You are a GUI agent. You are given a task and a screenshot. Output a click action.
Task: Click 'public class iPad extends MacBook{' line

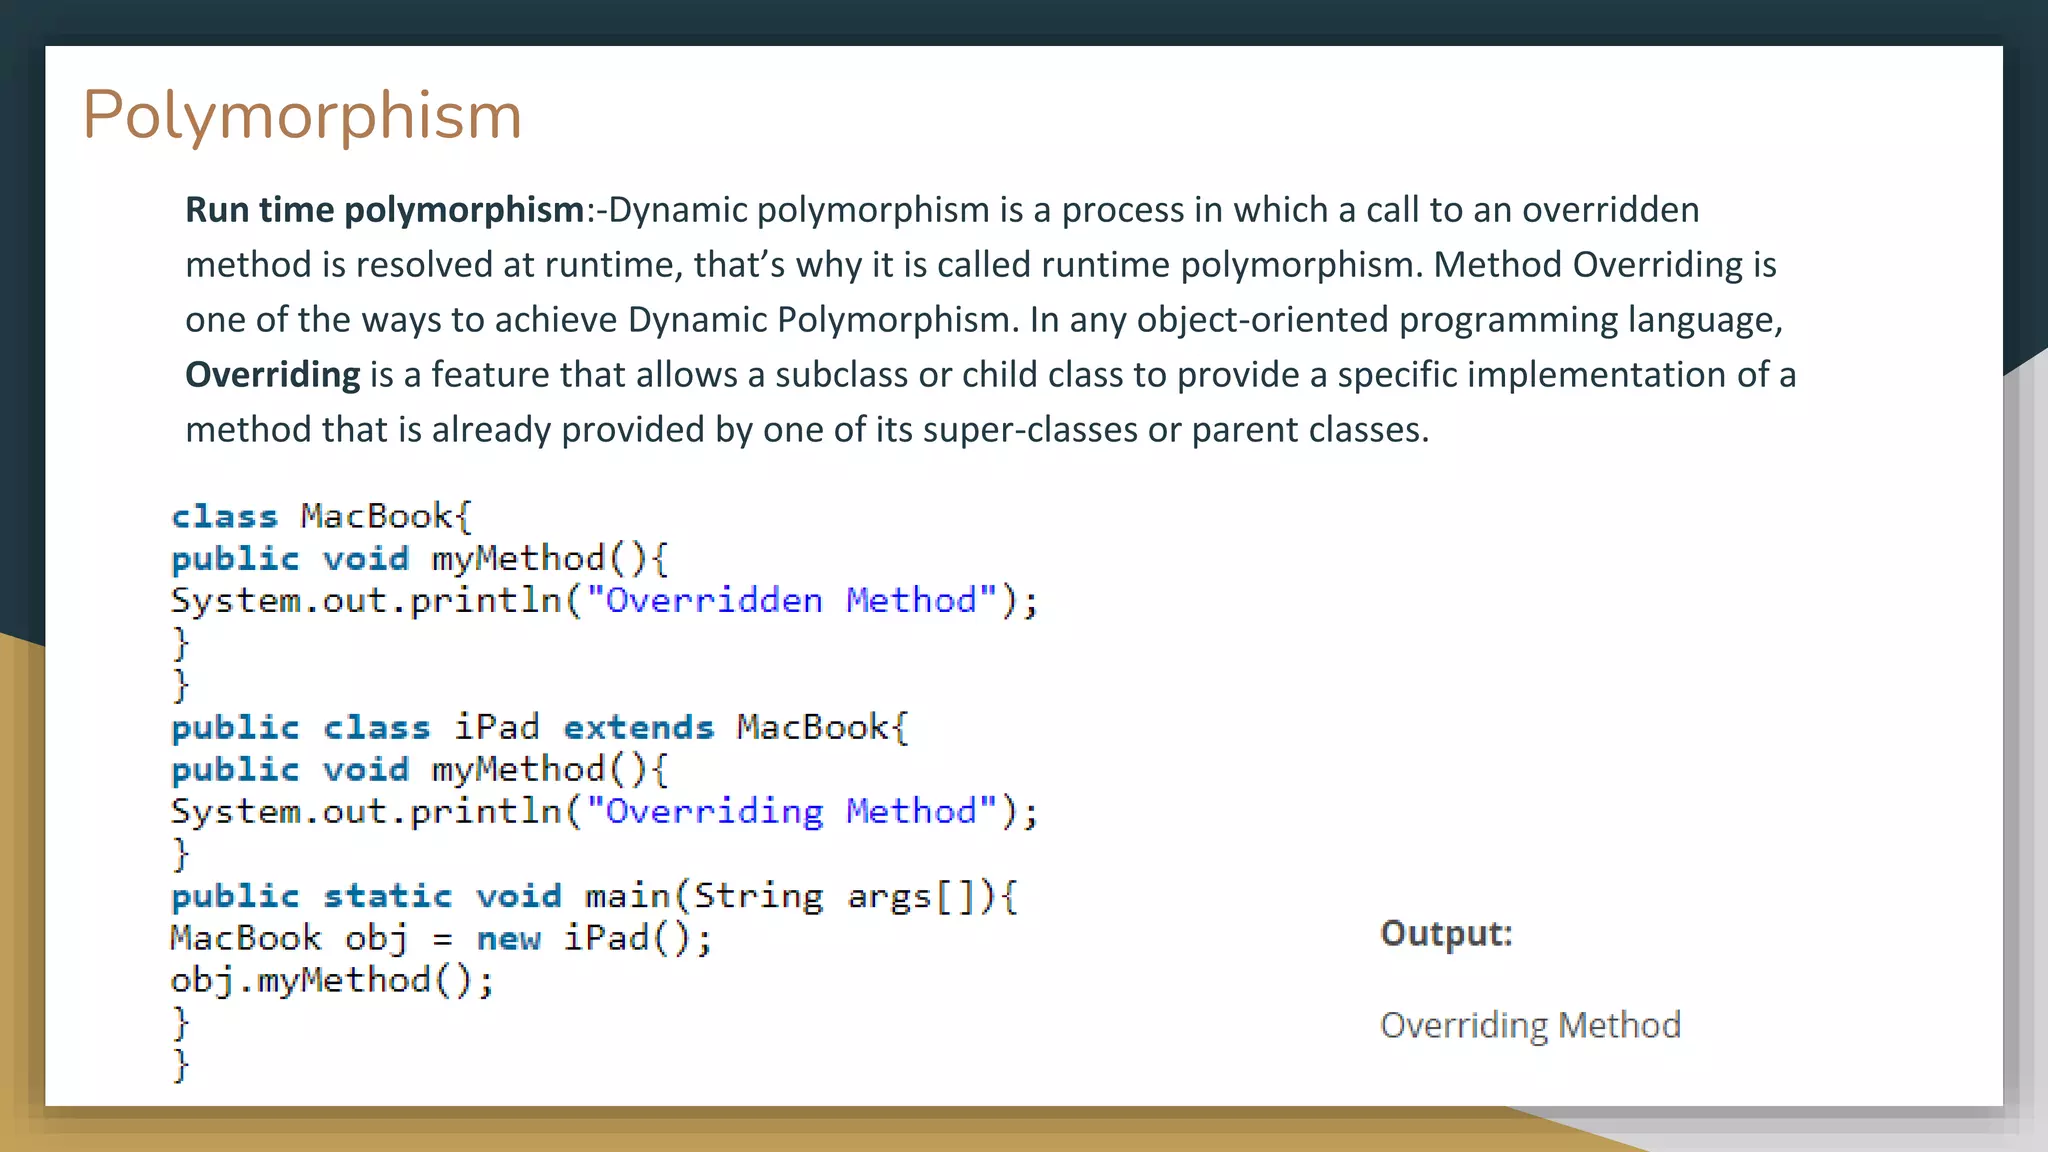pyautogui.click(x=540, y=727)
